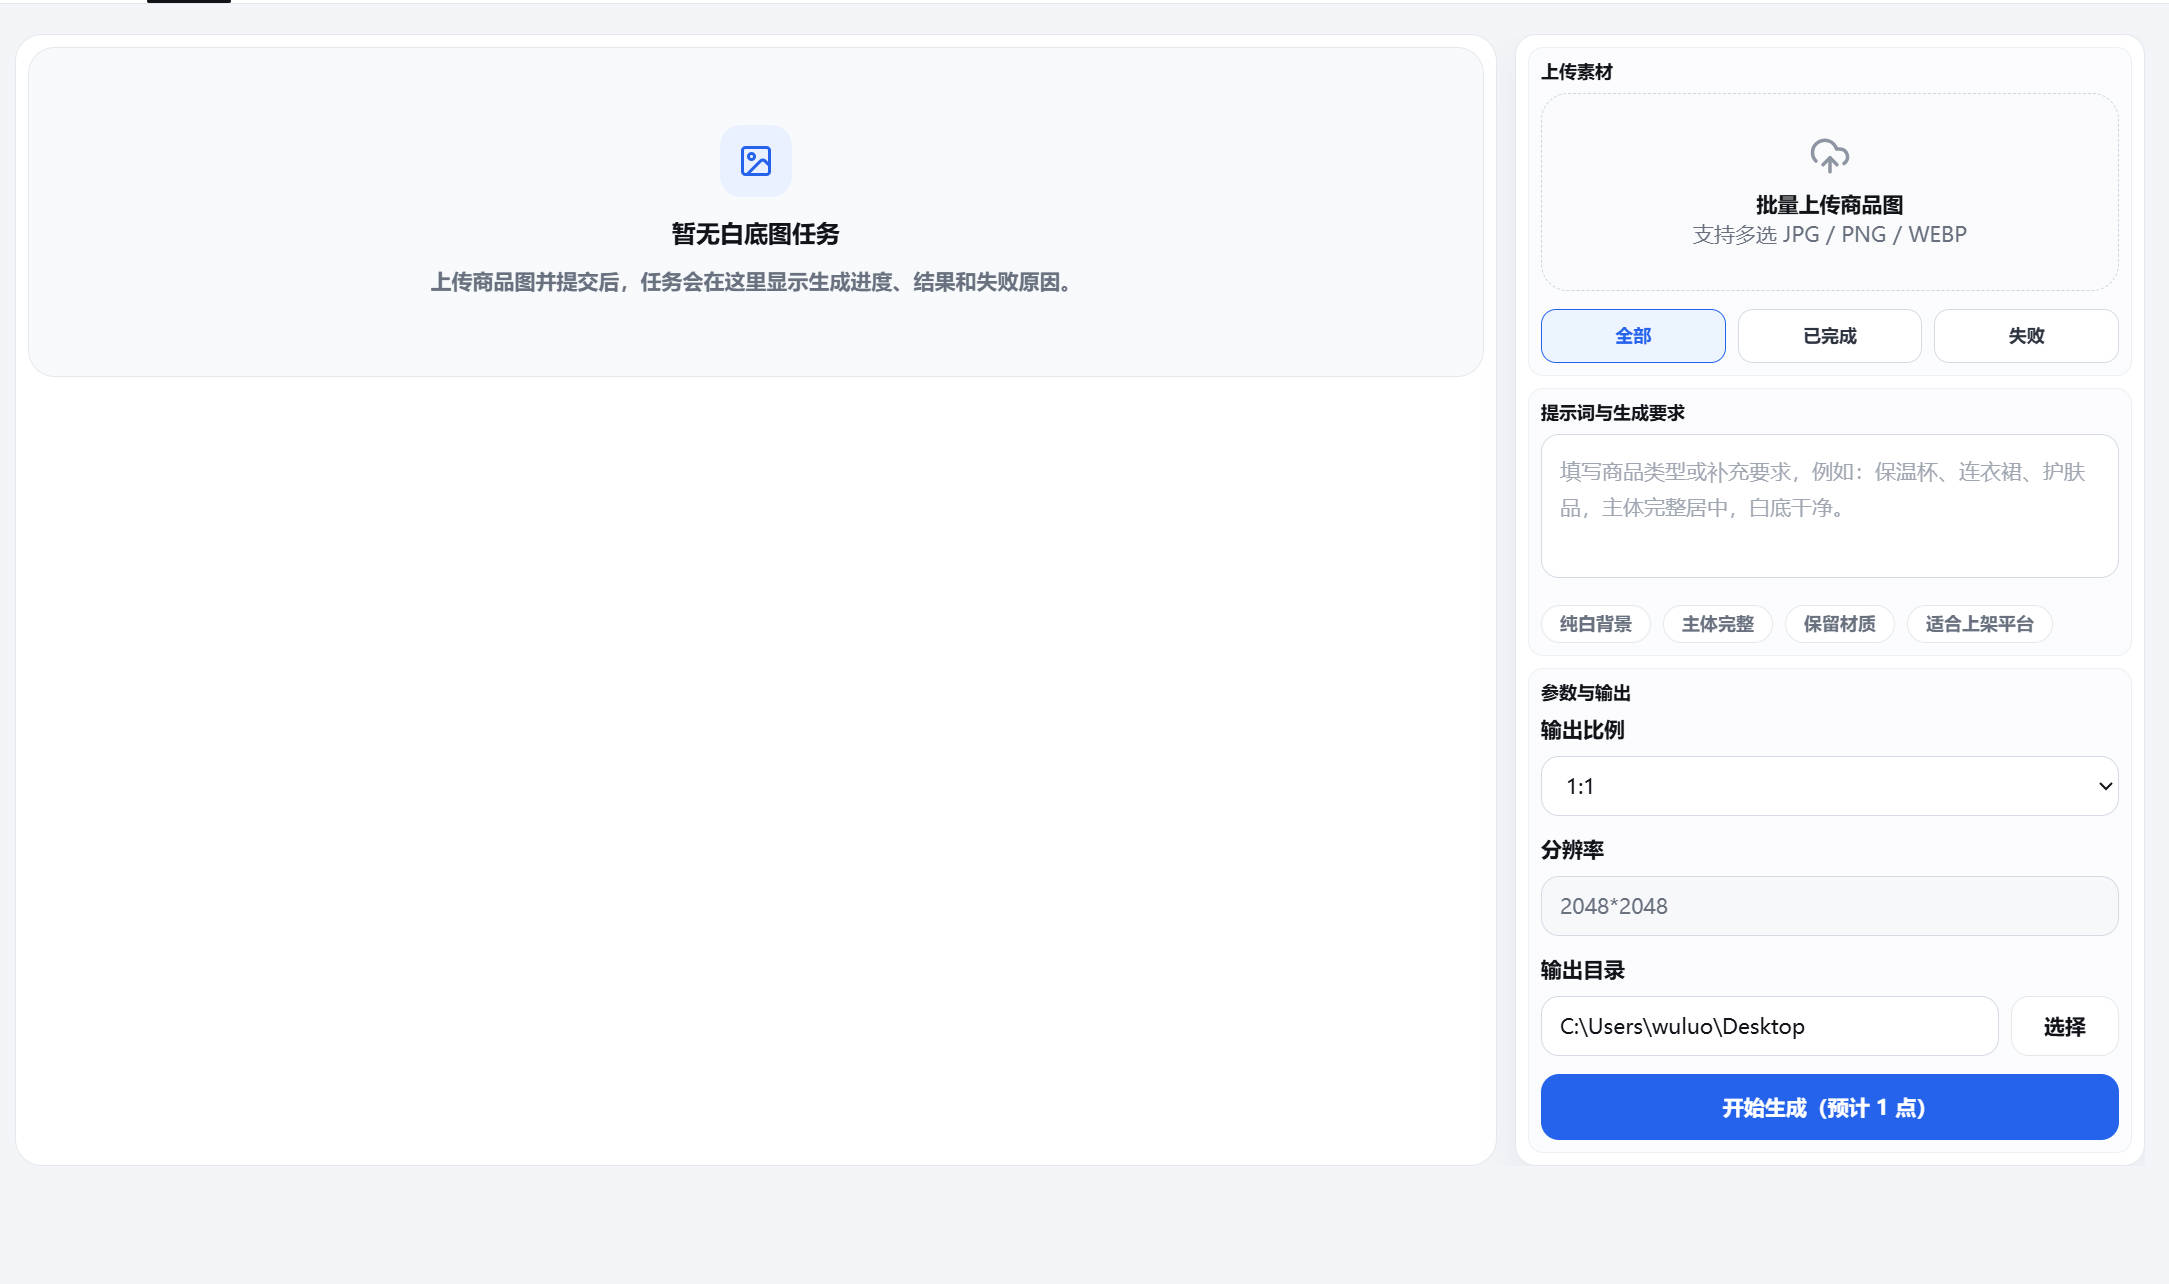
Task: Click the 分辨率 2048*2048 field
Action: tap(1829, 906)
